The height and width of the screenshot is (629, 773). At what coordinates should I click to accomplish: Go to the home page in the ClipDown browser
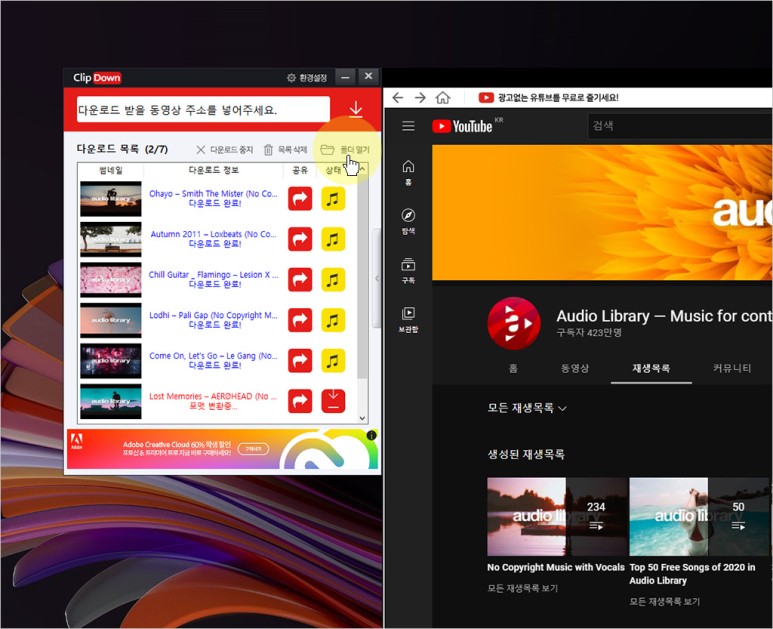(443, 98)
